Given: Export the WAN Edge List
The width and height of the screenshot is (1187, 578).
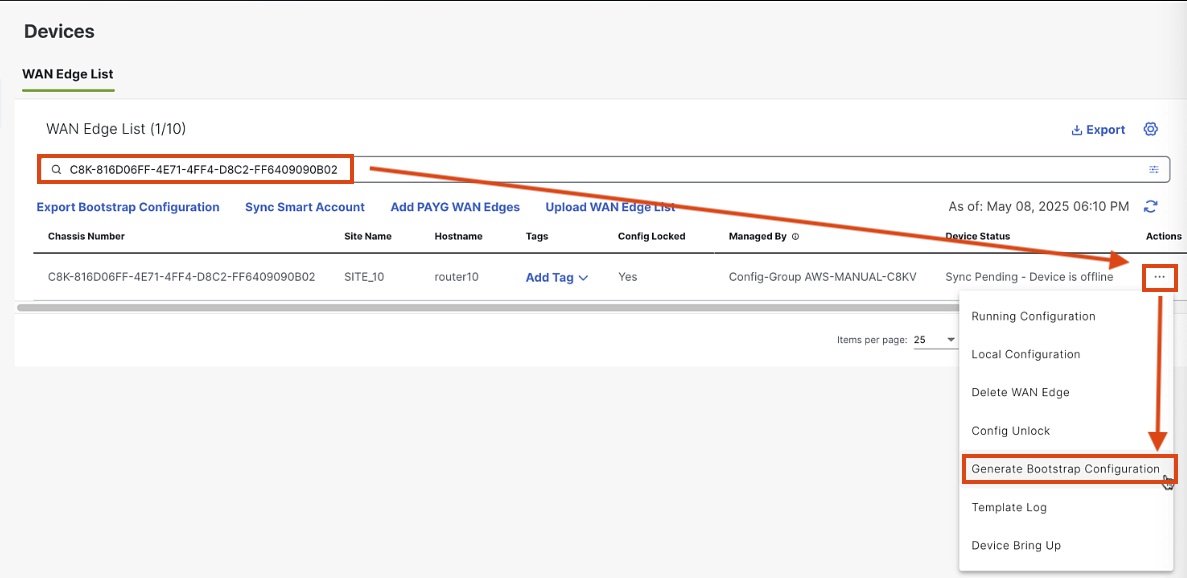Looking at the screenshot, I should [1098, 129].
